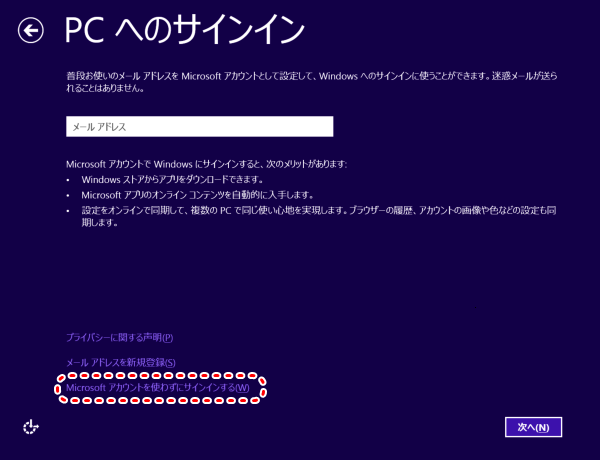The image size is (600, 460).
Task: Click the PC へのサインイン heading
Action: coord(184,30)
